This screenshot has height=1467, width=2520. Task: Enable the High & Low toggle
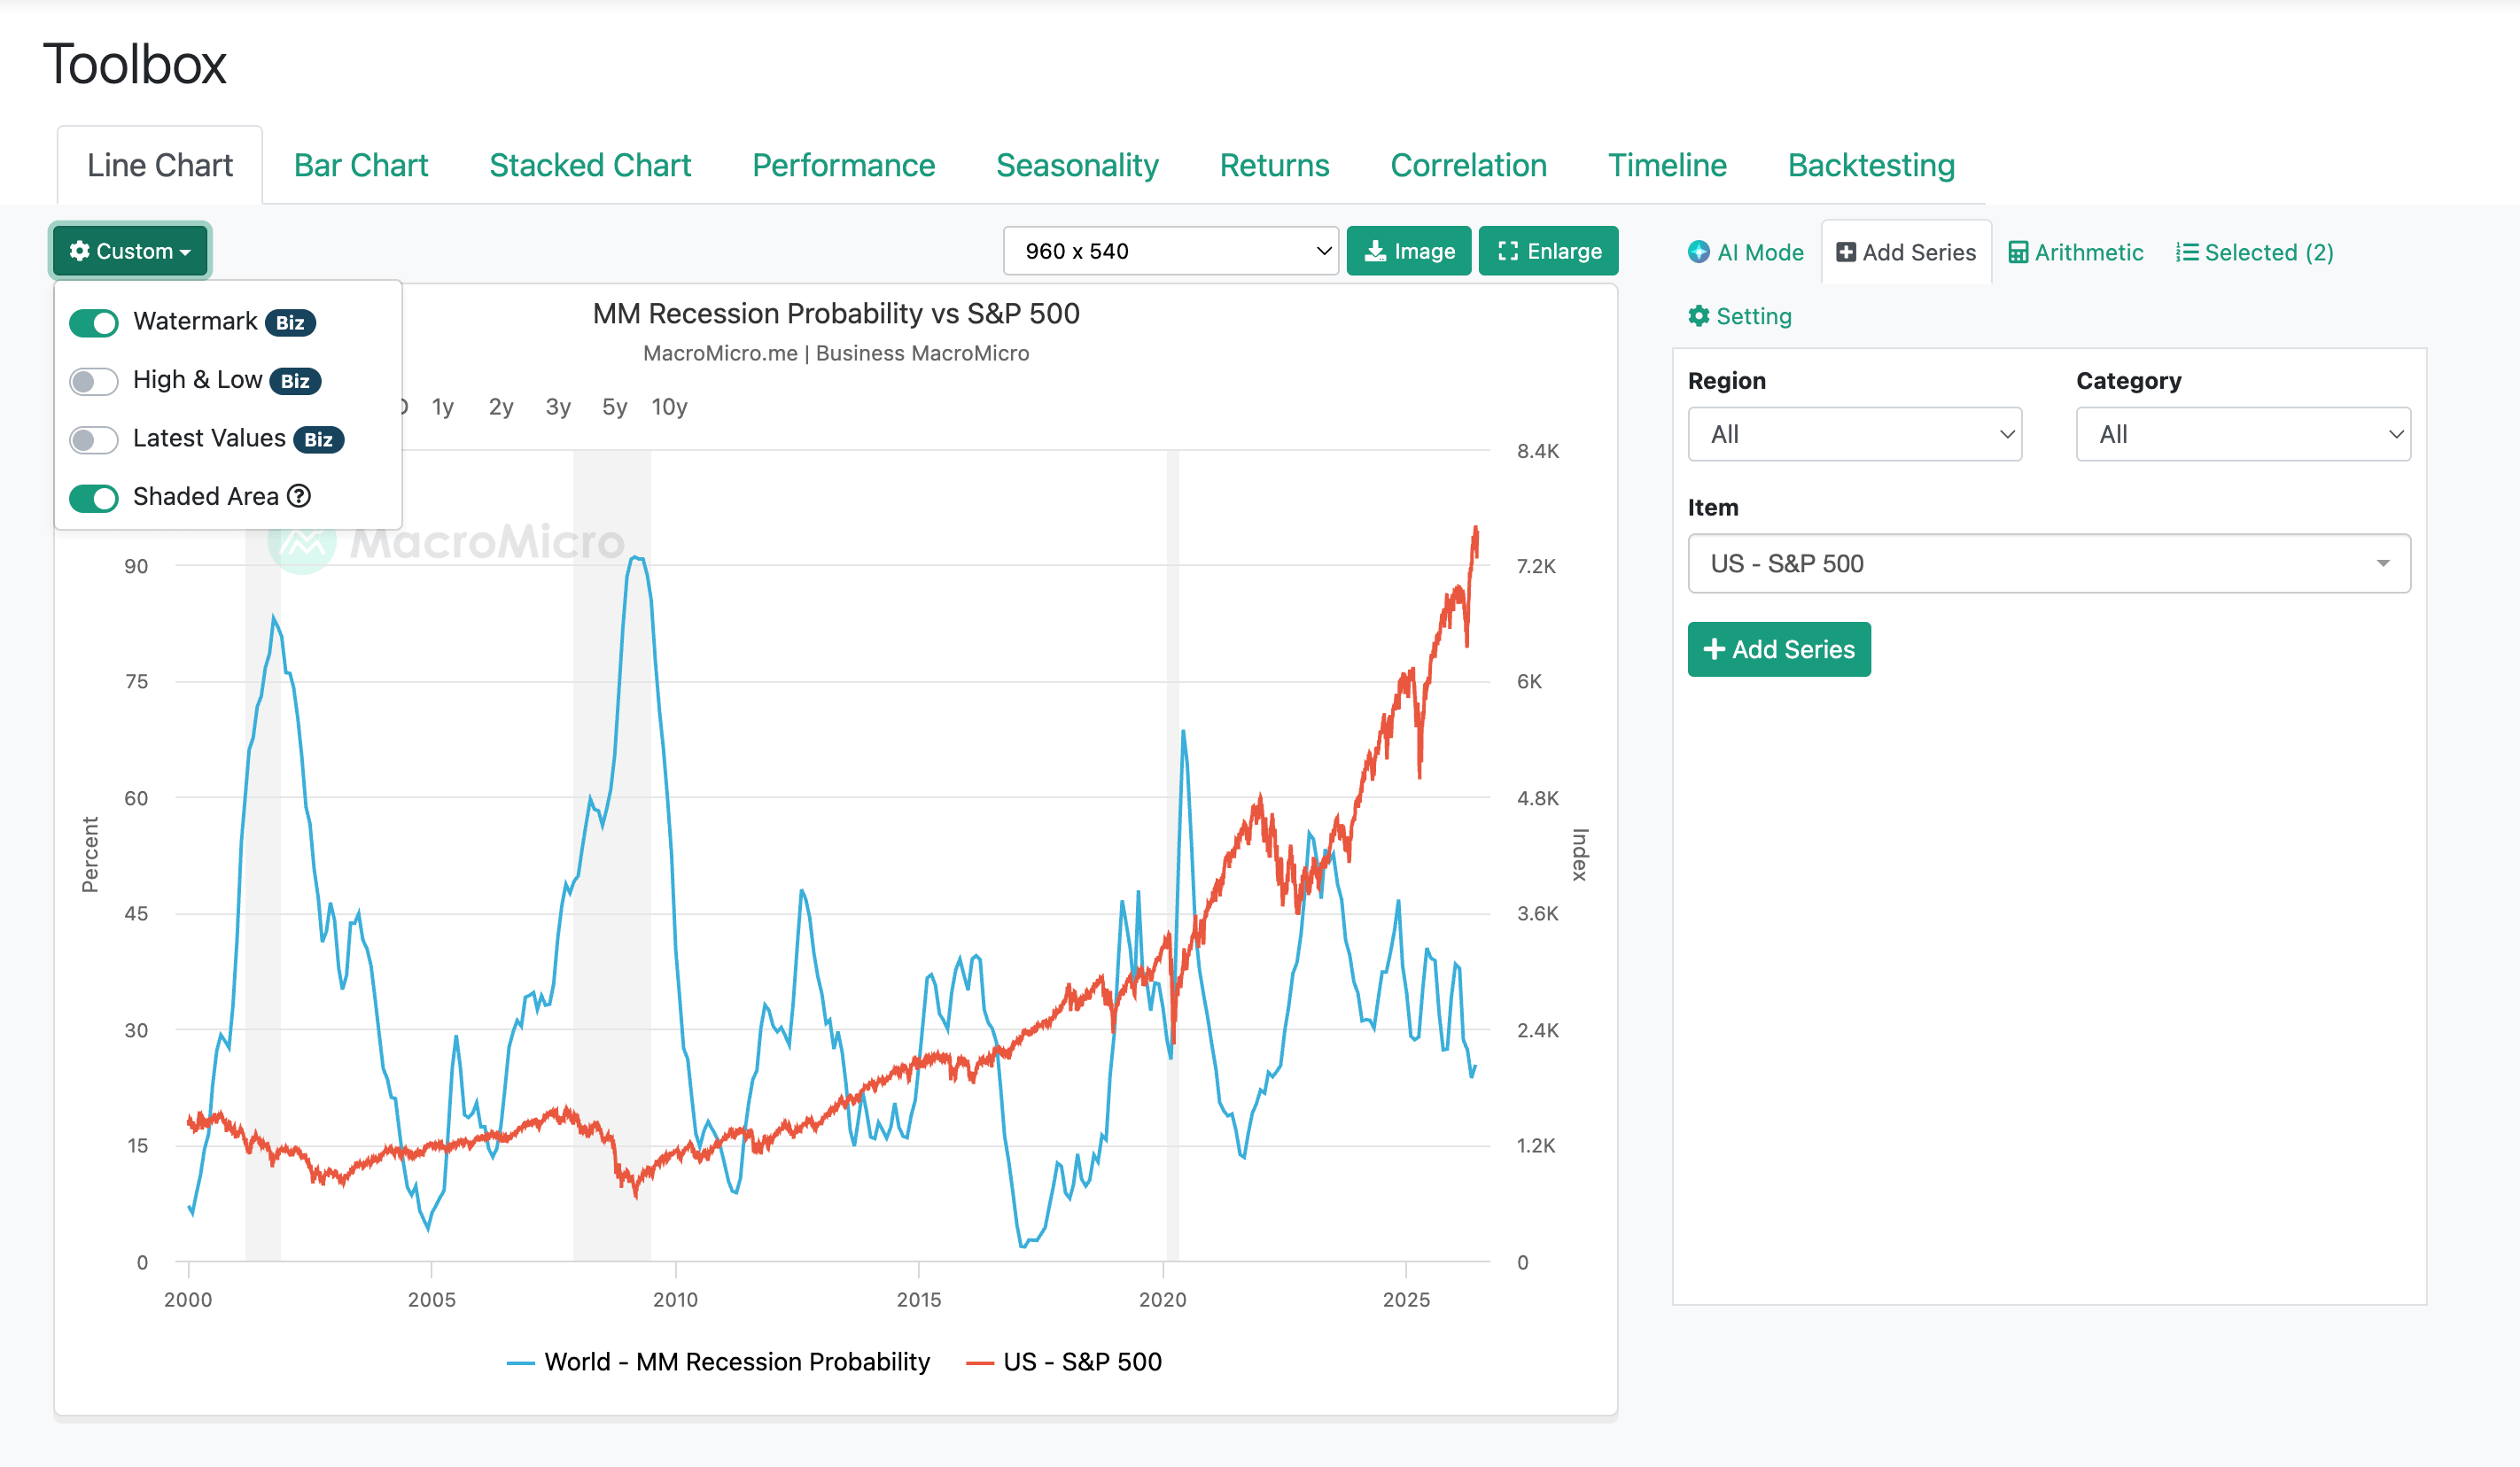(x=94, y=381)
